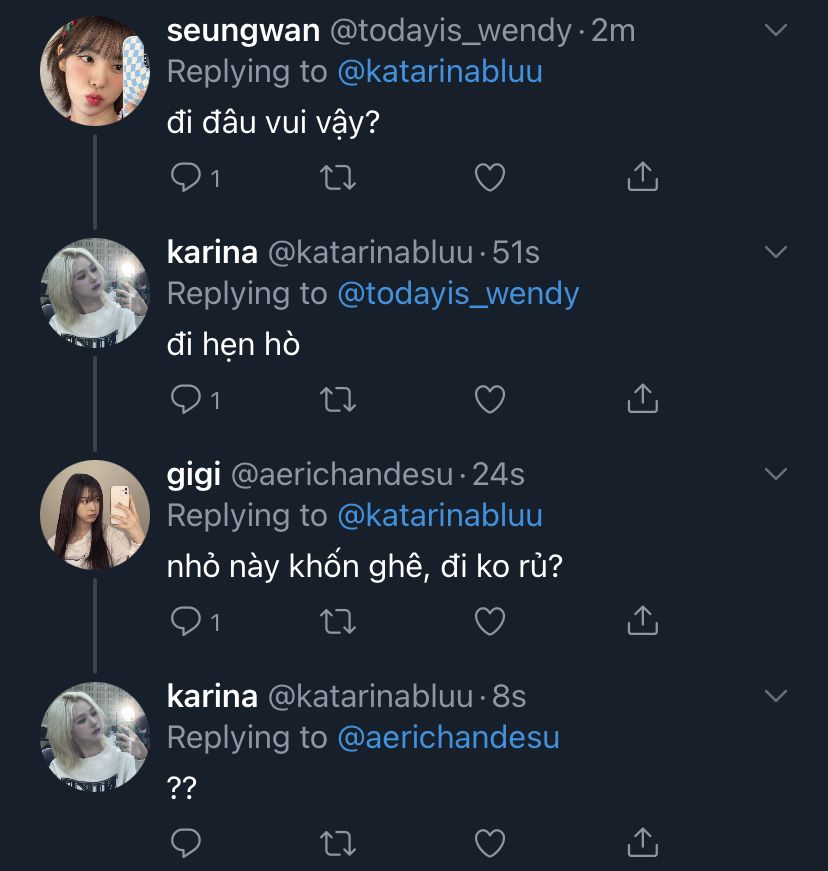The height and width of the screenshot is (871, 828).
Task: Open chevron menu on karina's "??" tweet
Action: [776, 695]
